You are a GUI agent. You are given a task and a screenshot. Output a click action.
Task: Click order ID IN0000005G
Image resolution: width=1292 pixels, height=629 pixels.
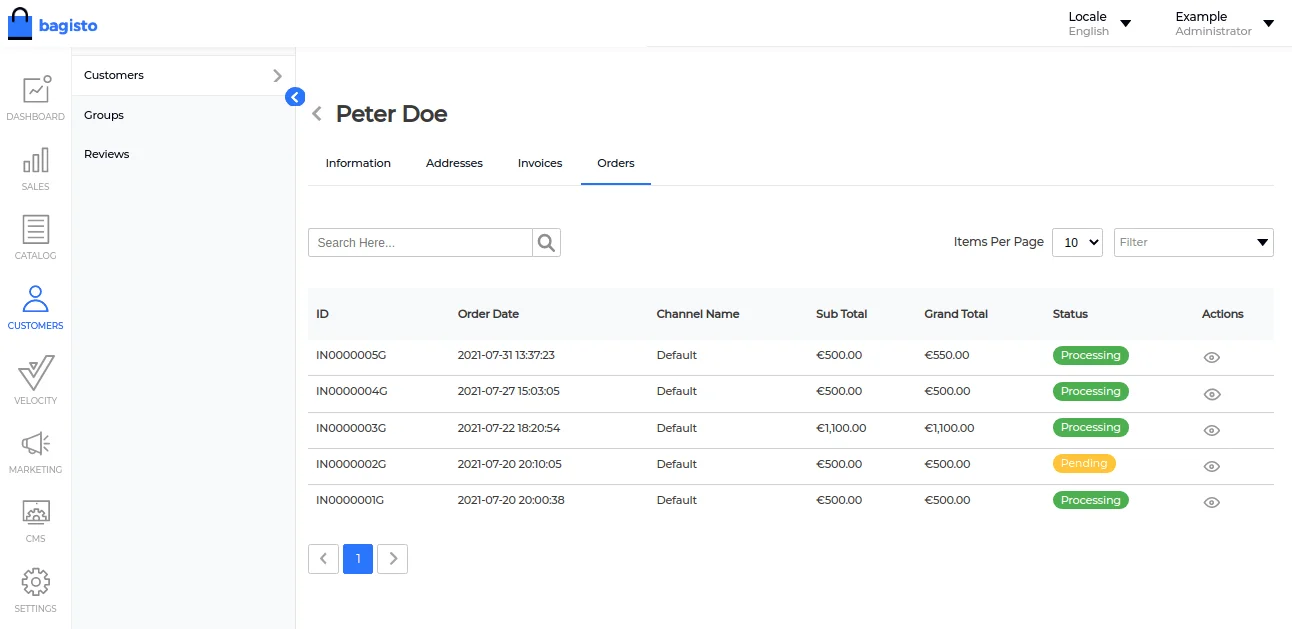[x=351, y=355]
